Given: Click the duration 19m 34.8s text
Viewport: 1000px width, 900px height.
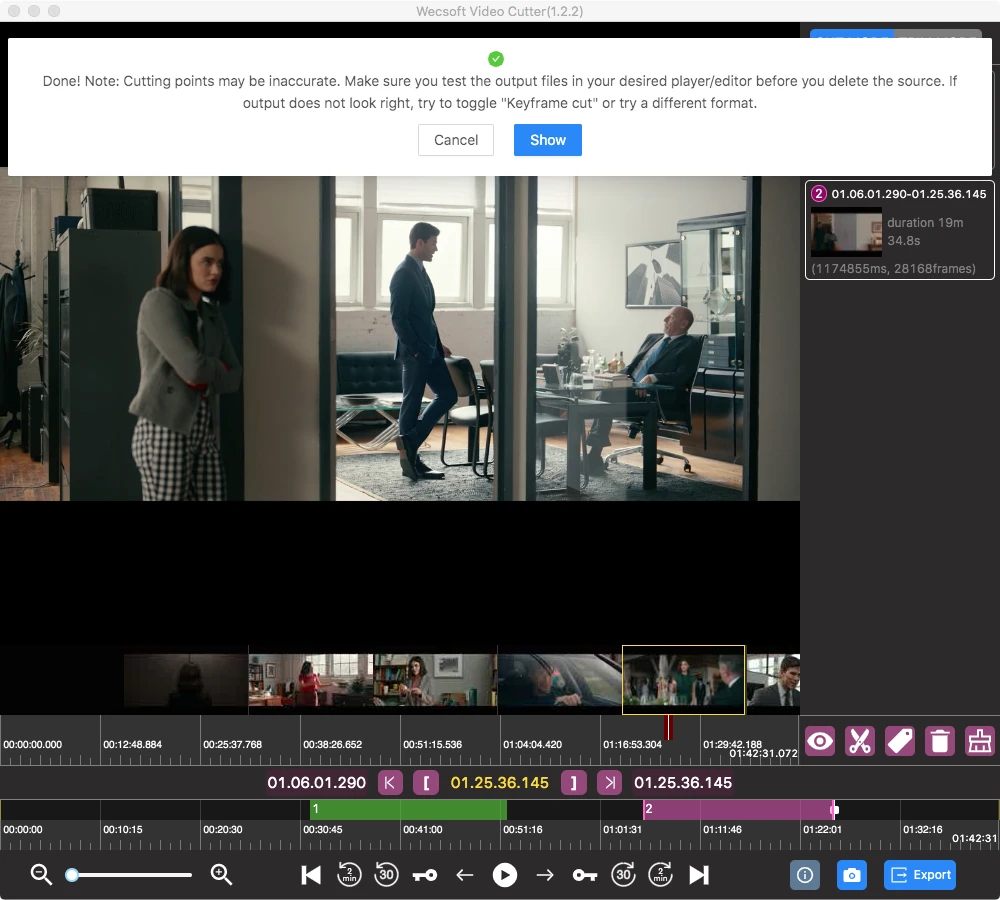Looking at the screenshot, I should (925, 232).
